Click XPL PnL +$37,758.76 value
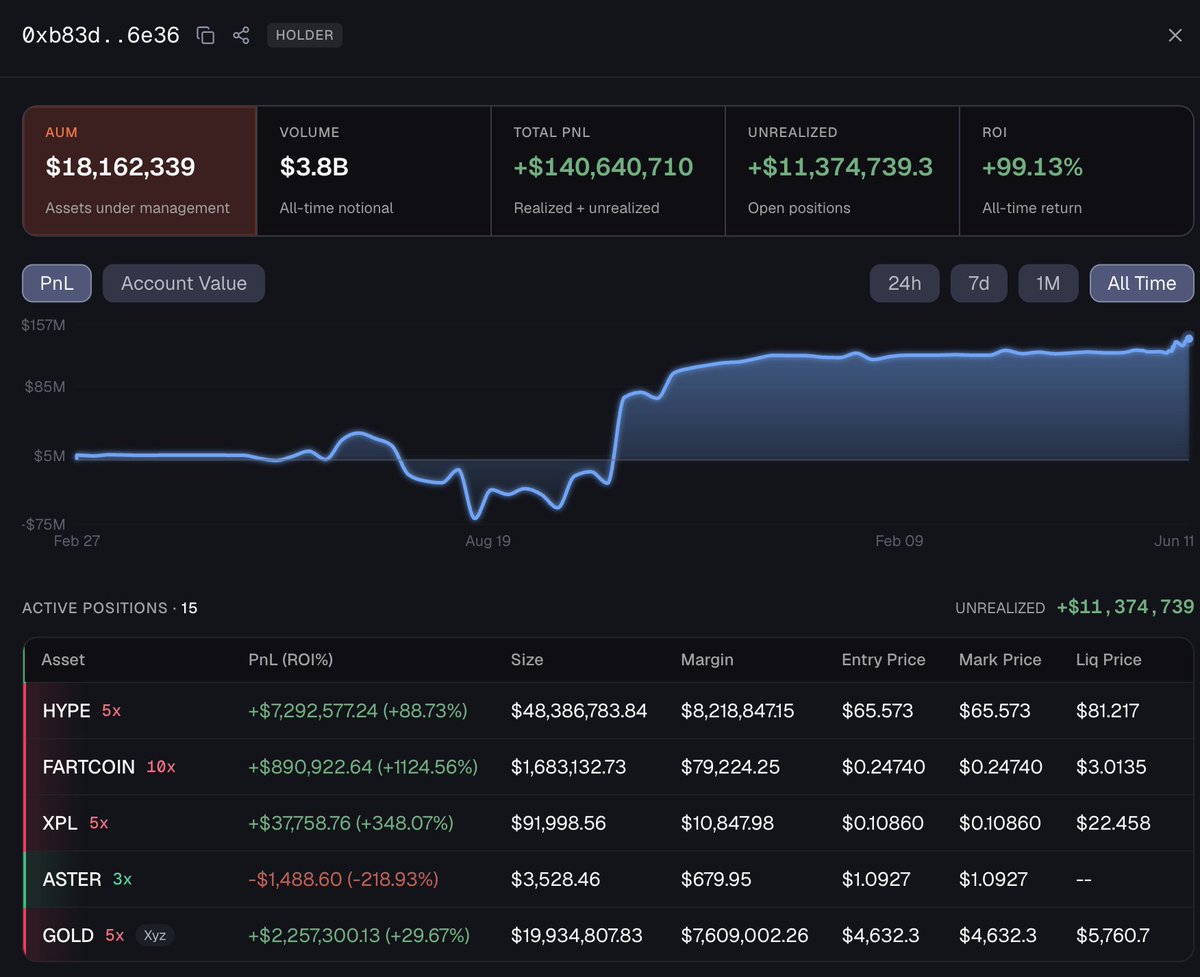 351,823
